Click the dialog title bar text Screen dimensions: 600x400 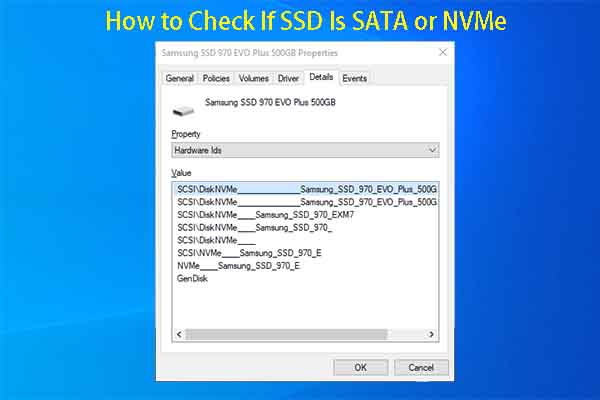(x=249, y=53)
